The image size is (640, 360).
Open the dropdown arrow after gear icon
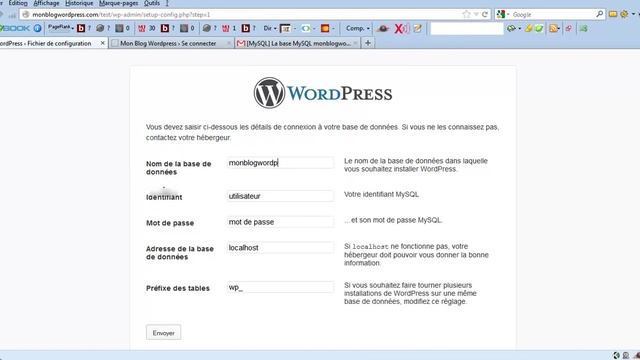633,14
